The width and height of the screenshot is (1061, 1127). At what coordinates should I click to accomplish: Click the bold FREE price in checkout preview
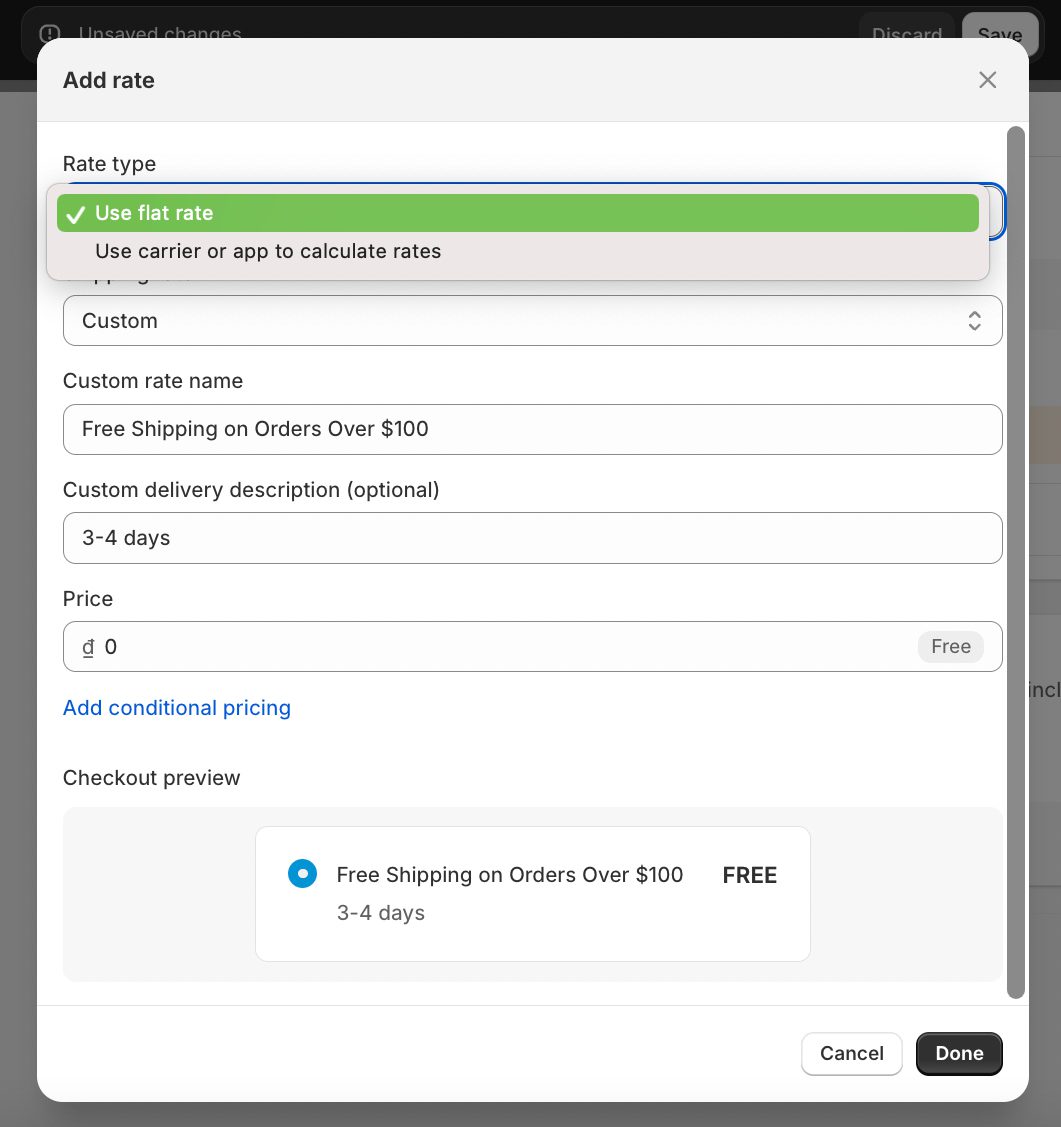click(749, 876)
